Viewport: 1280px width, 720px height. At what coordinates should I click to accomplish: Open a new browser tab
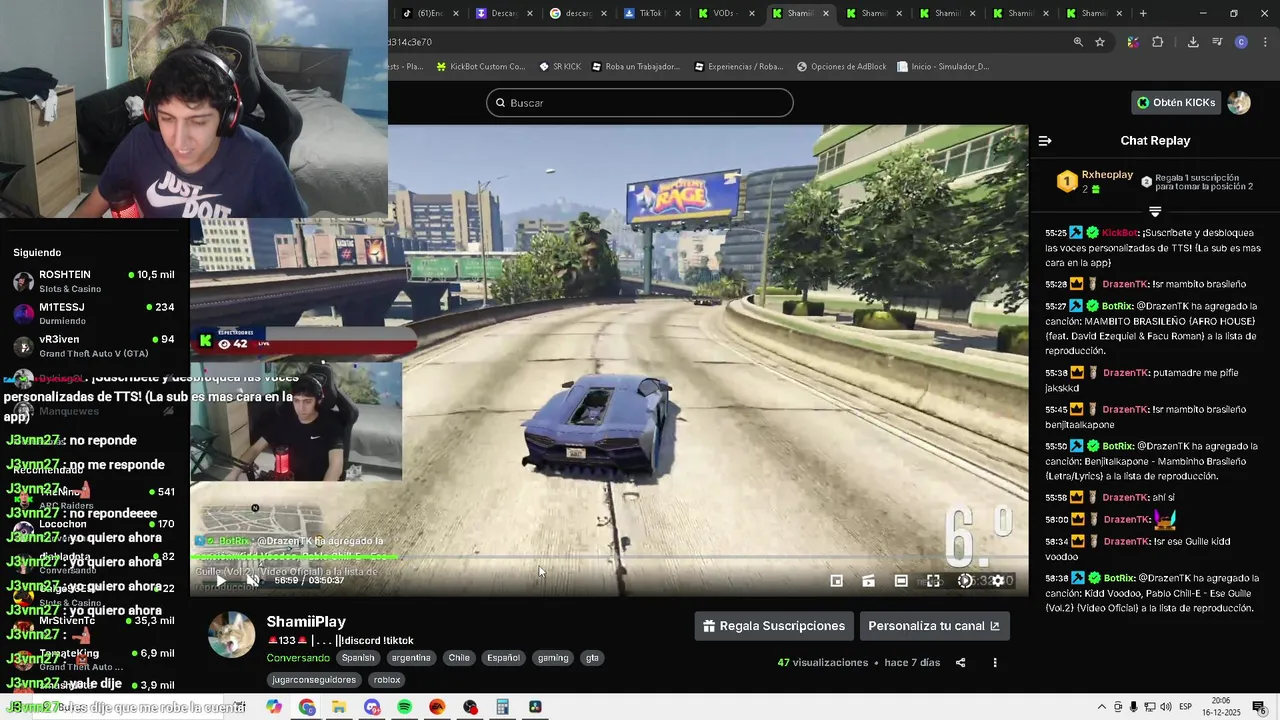[1143, 13]
